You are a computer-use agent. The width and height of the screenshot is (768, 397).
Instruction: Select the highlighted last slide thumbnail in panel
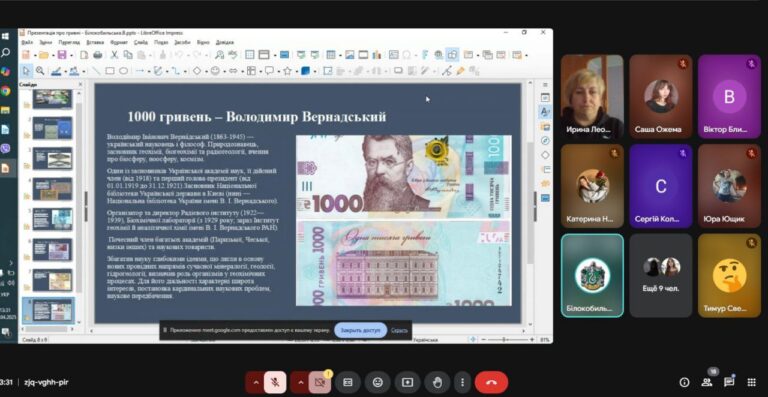click(x=52, y=310)
